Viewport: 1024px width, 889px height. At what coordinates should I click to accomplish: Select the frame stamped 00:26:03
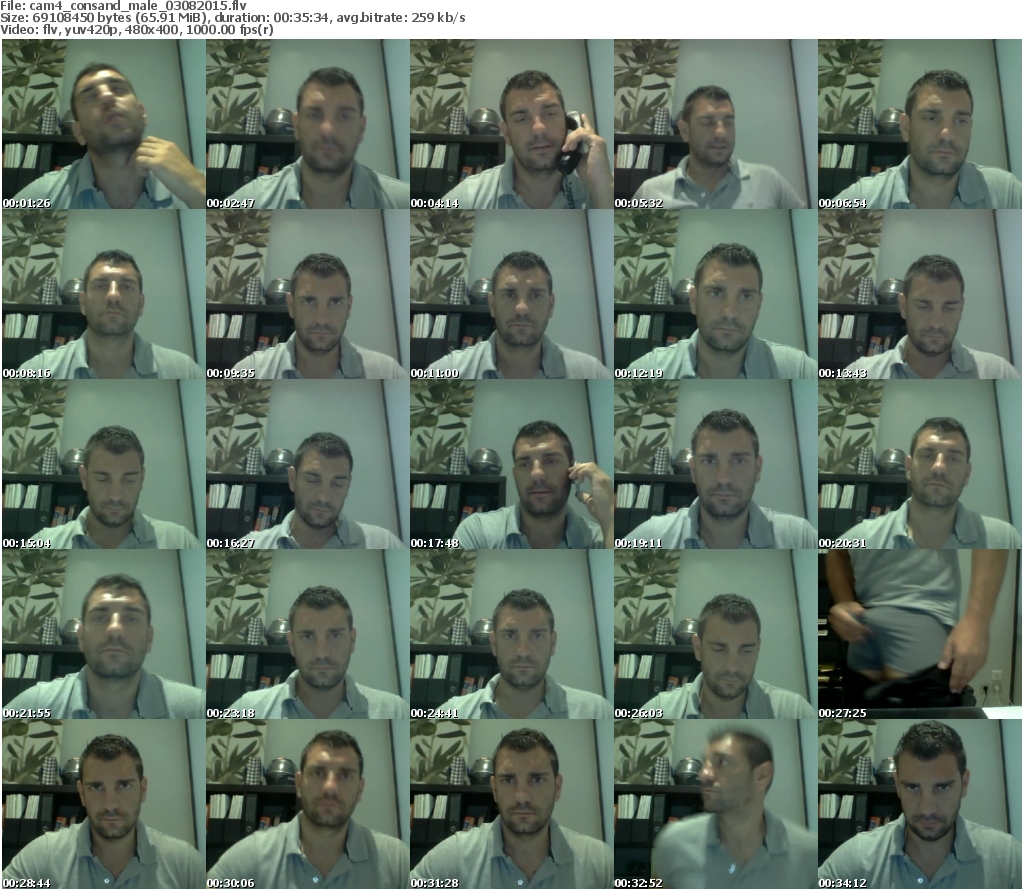coord(715,634)
